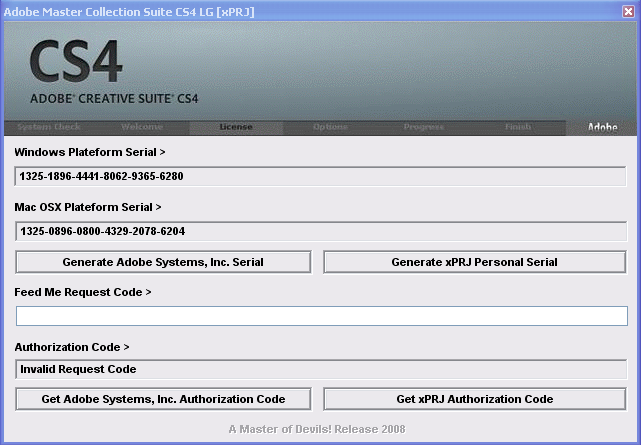Click the "Windows Plateform Serial >" label
The height and width of the screenshot is (445, 641).
pyautogui.click(x=90, y=152)
